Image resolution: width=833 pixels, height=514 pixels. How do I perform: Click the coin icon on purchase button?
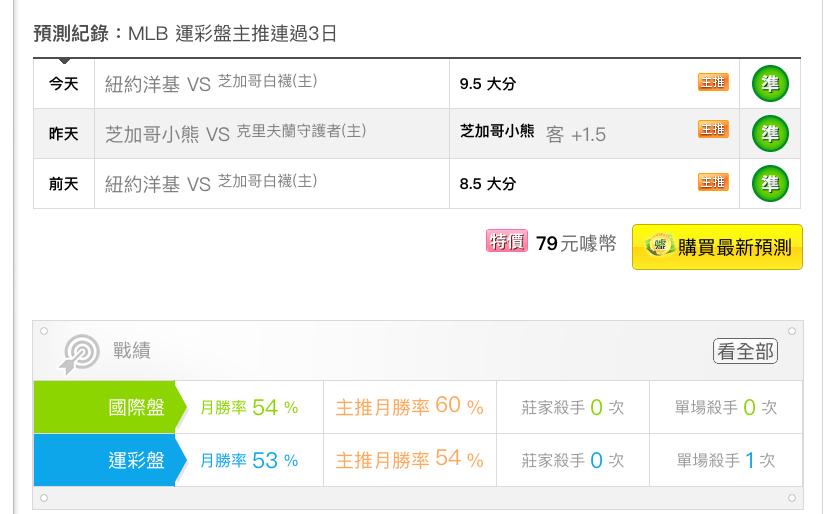point(659,246)
